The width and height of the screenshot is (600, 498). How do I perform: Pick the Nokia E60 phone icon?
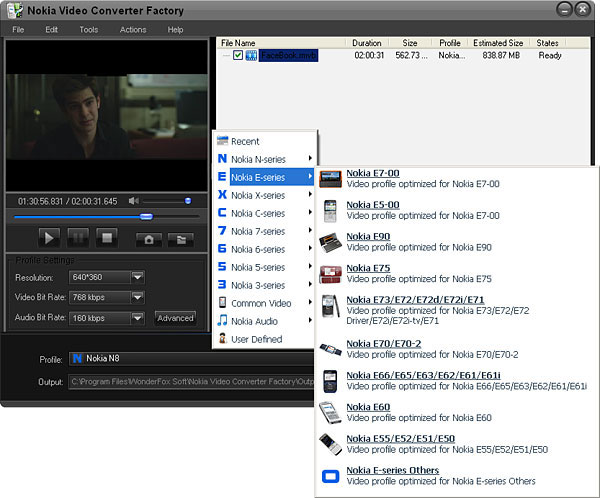point(329,412)
